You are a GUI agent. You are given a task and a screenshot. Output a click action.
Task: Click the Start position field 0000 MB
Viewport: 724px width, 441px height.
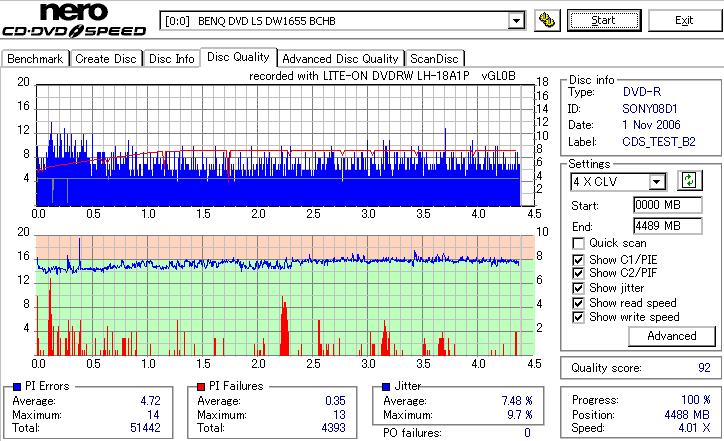click(x=668, y=205)
